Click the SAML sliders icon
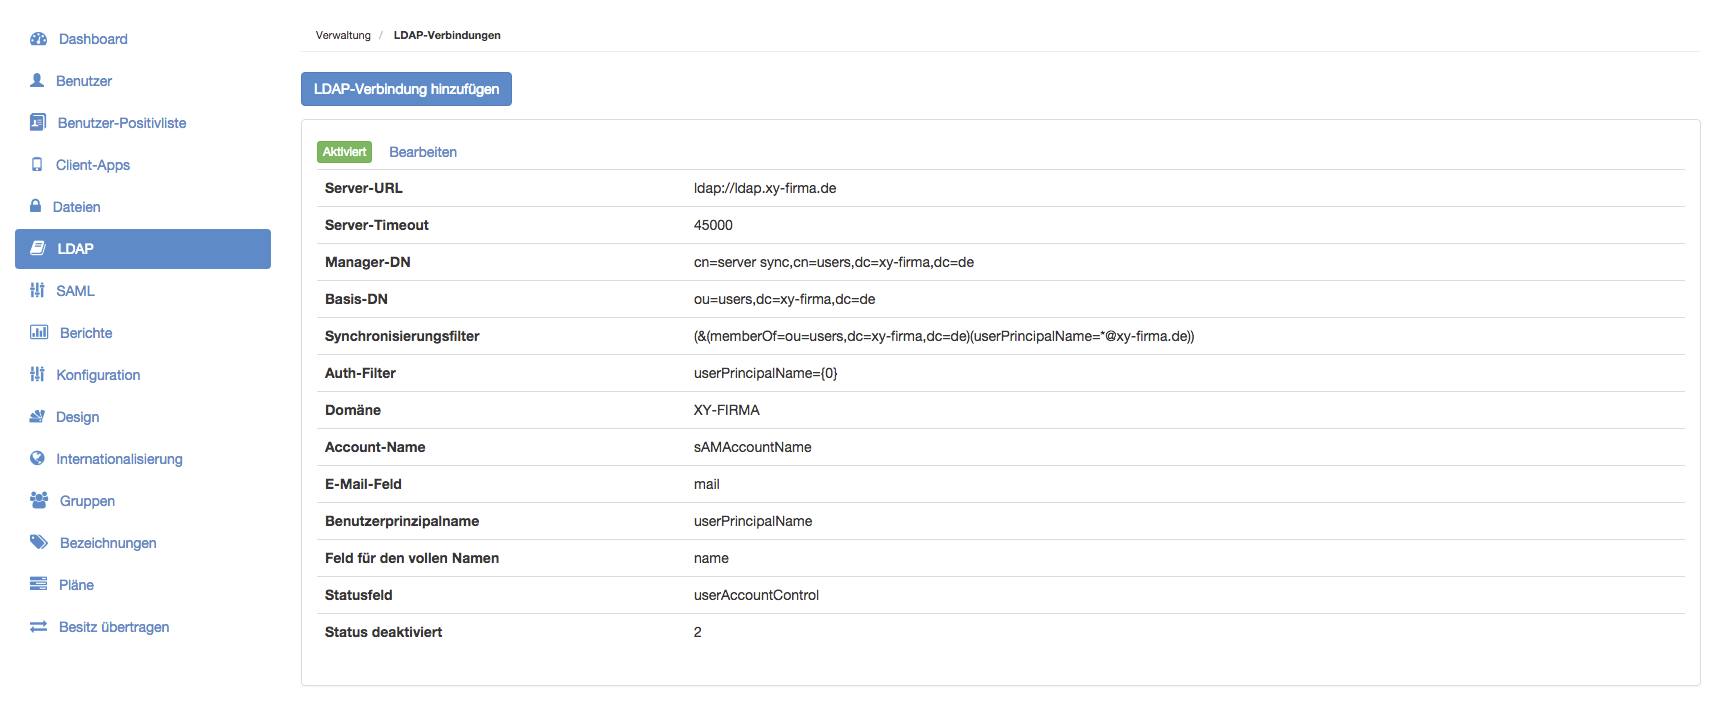The height and width of the screenshot is (704, 1716). tap(37, 290)
